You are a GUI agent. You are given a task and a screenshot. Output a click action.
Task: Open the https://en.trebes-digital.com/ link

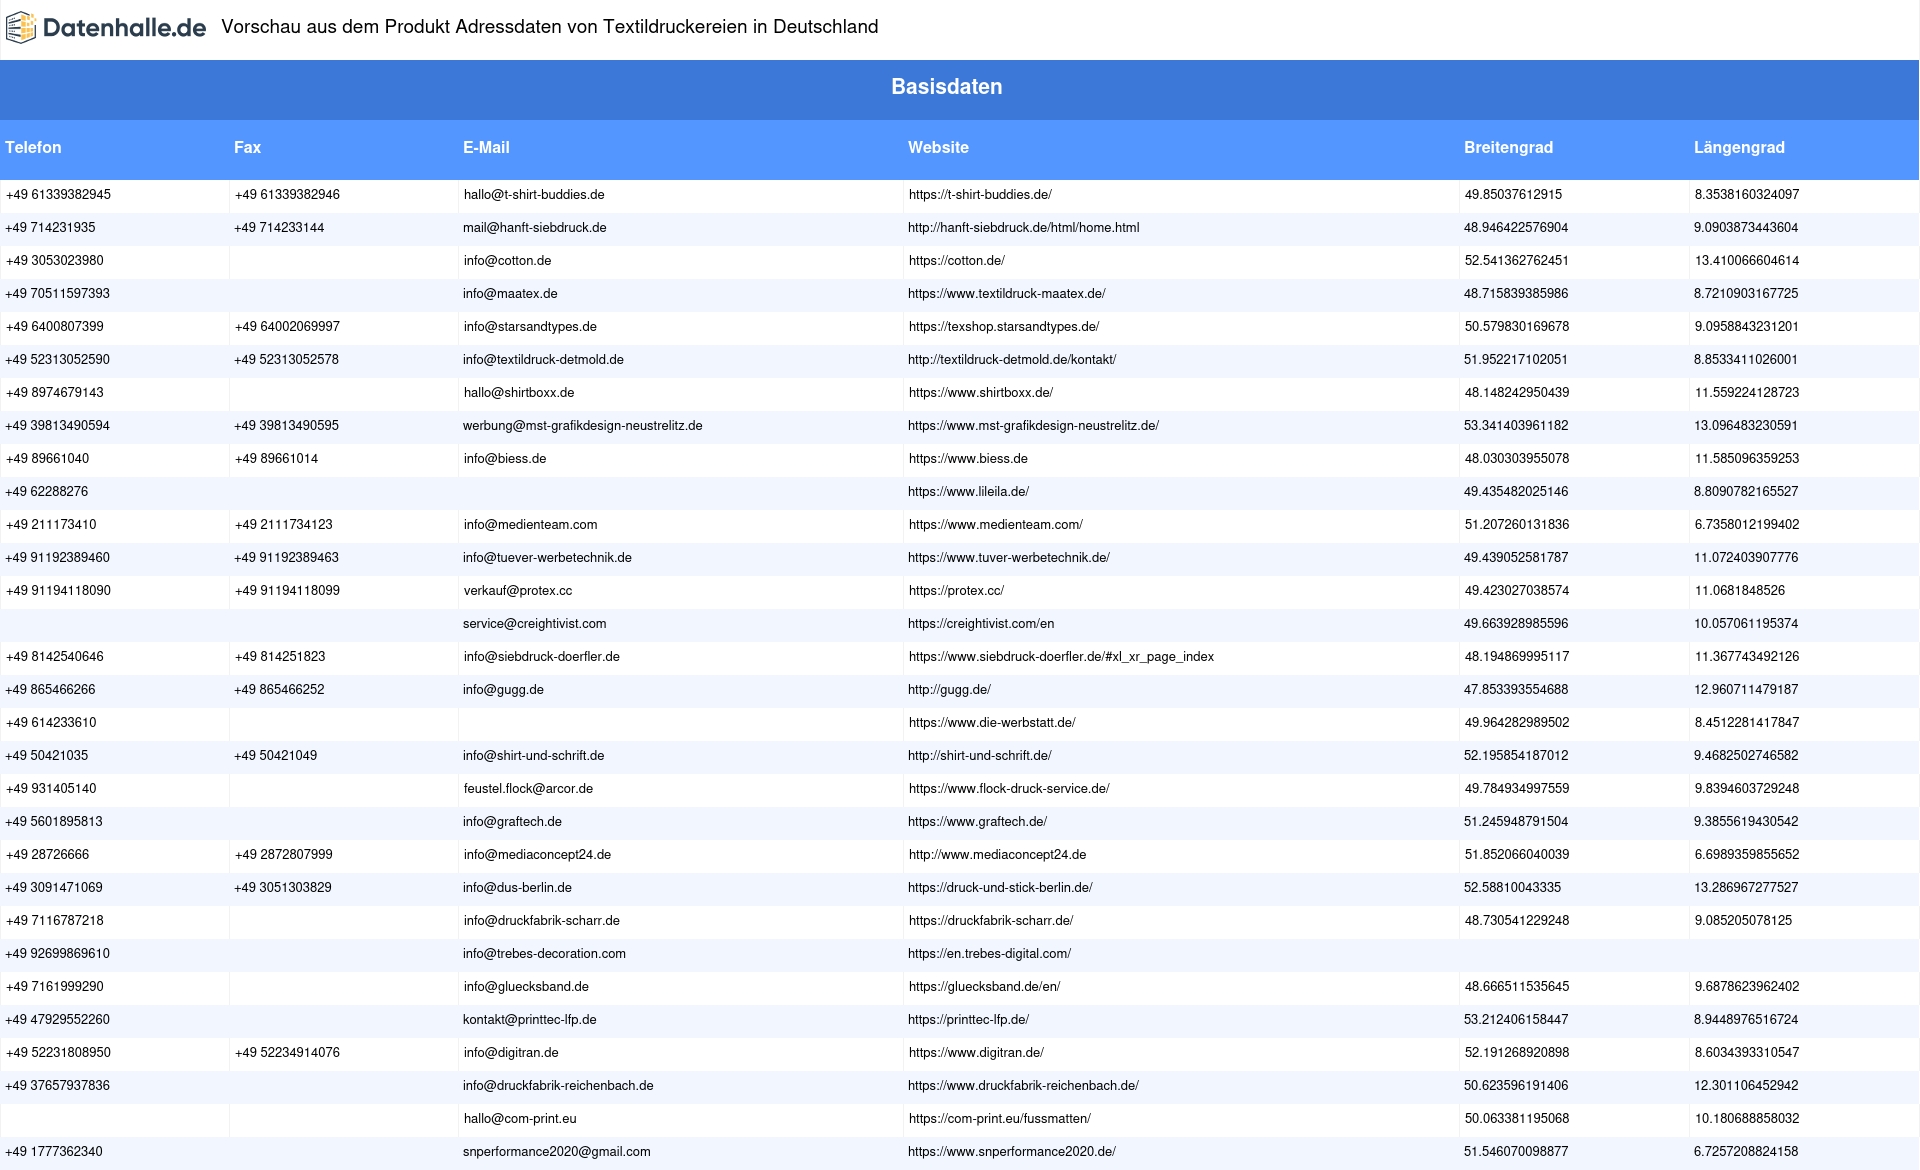[x=989, y=954]
